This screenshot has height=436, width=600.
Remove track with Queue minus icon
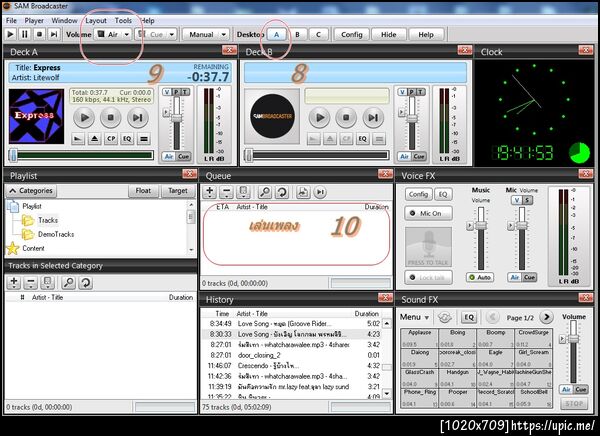(x=226, y=192)
